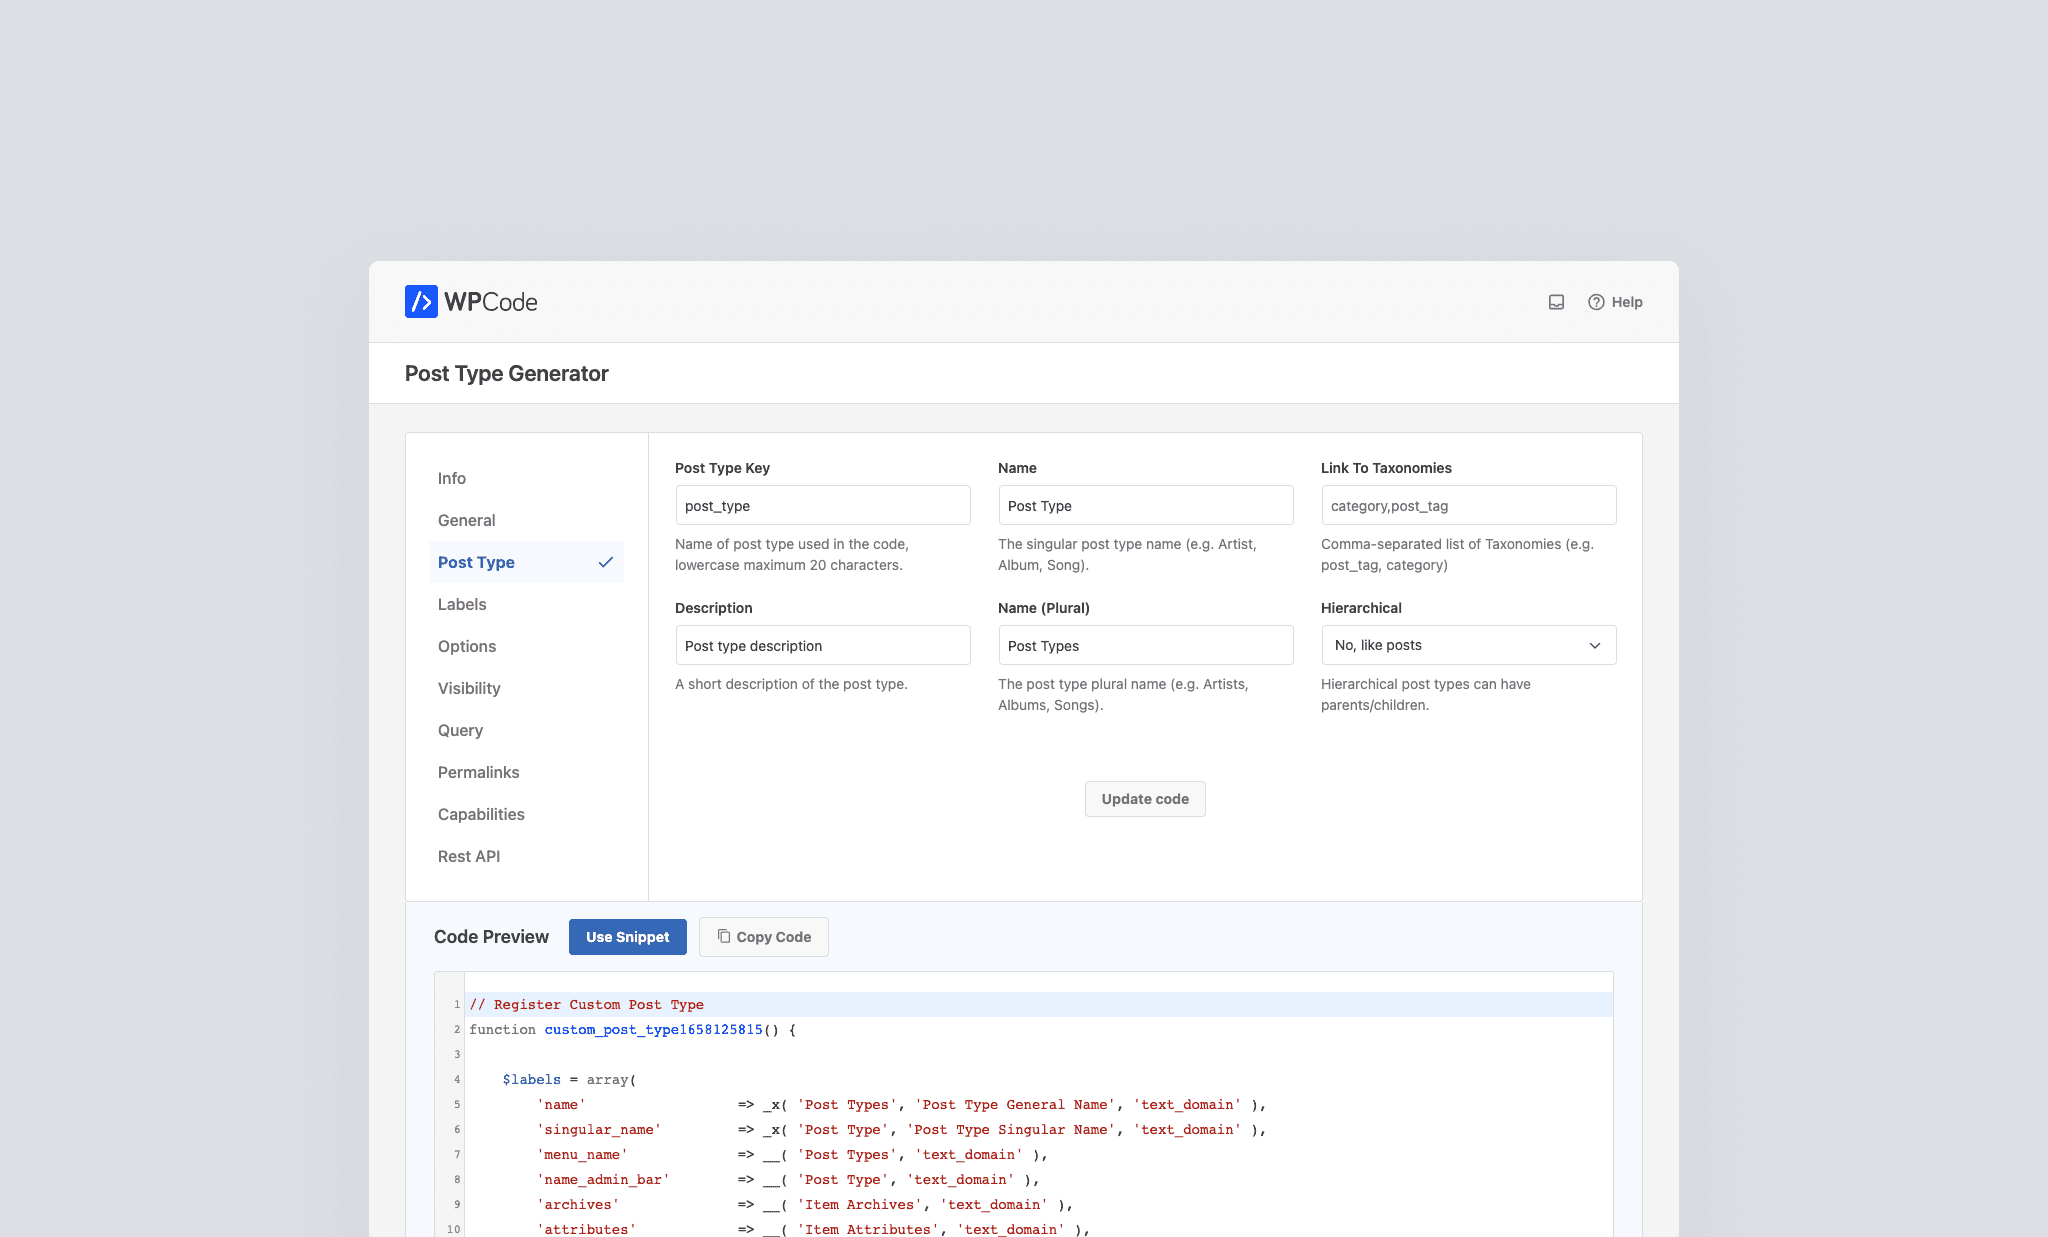
Task: Open the Permalinks tab
Action: pyautogui.click(x=478, y=773)
